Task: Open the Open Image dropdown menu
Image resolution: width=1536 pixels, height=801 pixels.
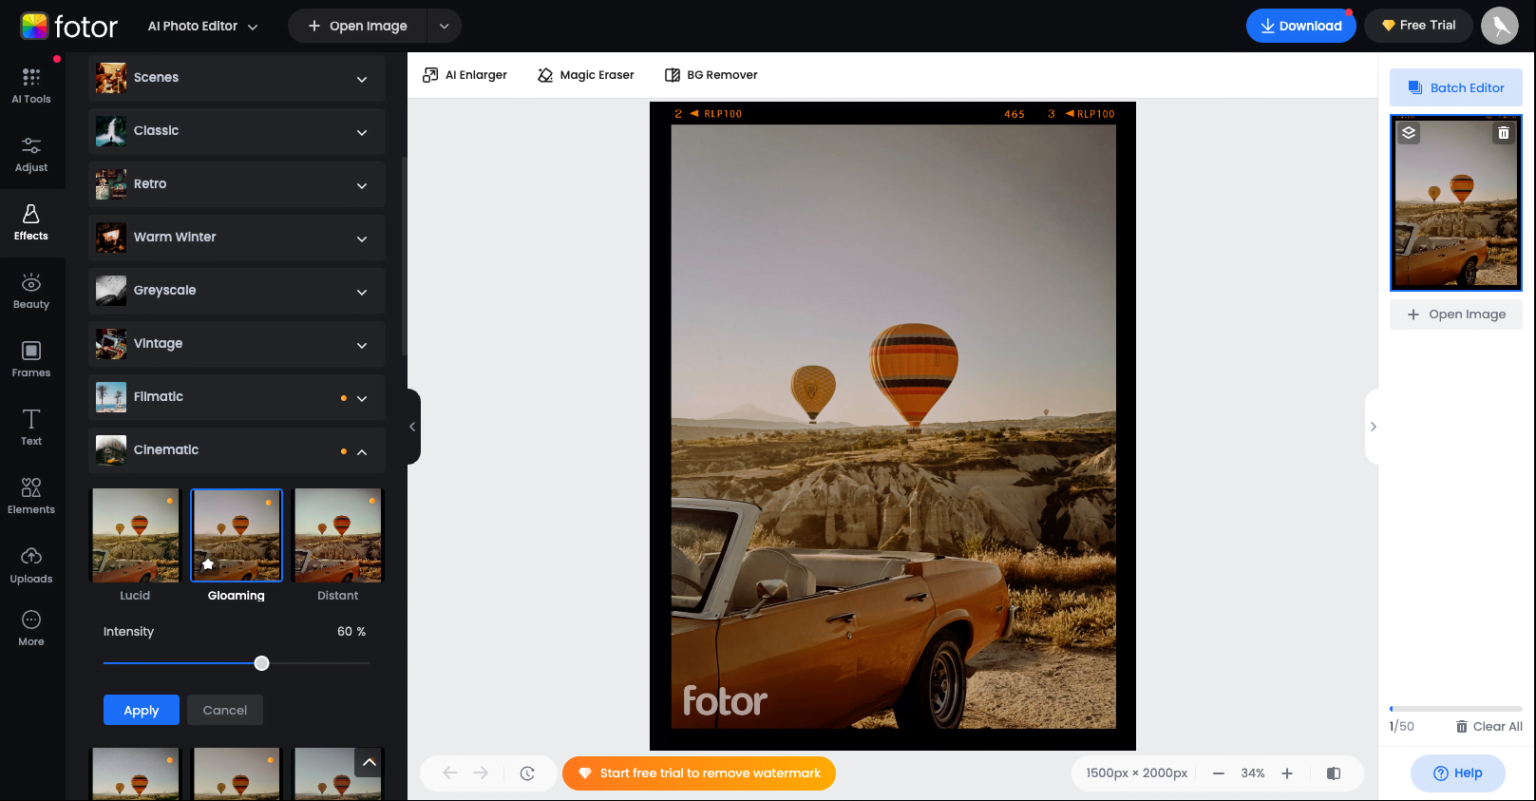Action: pyautogui.click(x=444, y=25)
